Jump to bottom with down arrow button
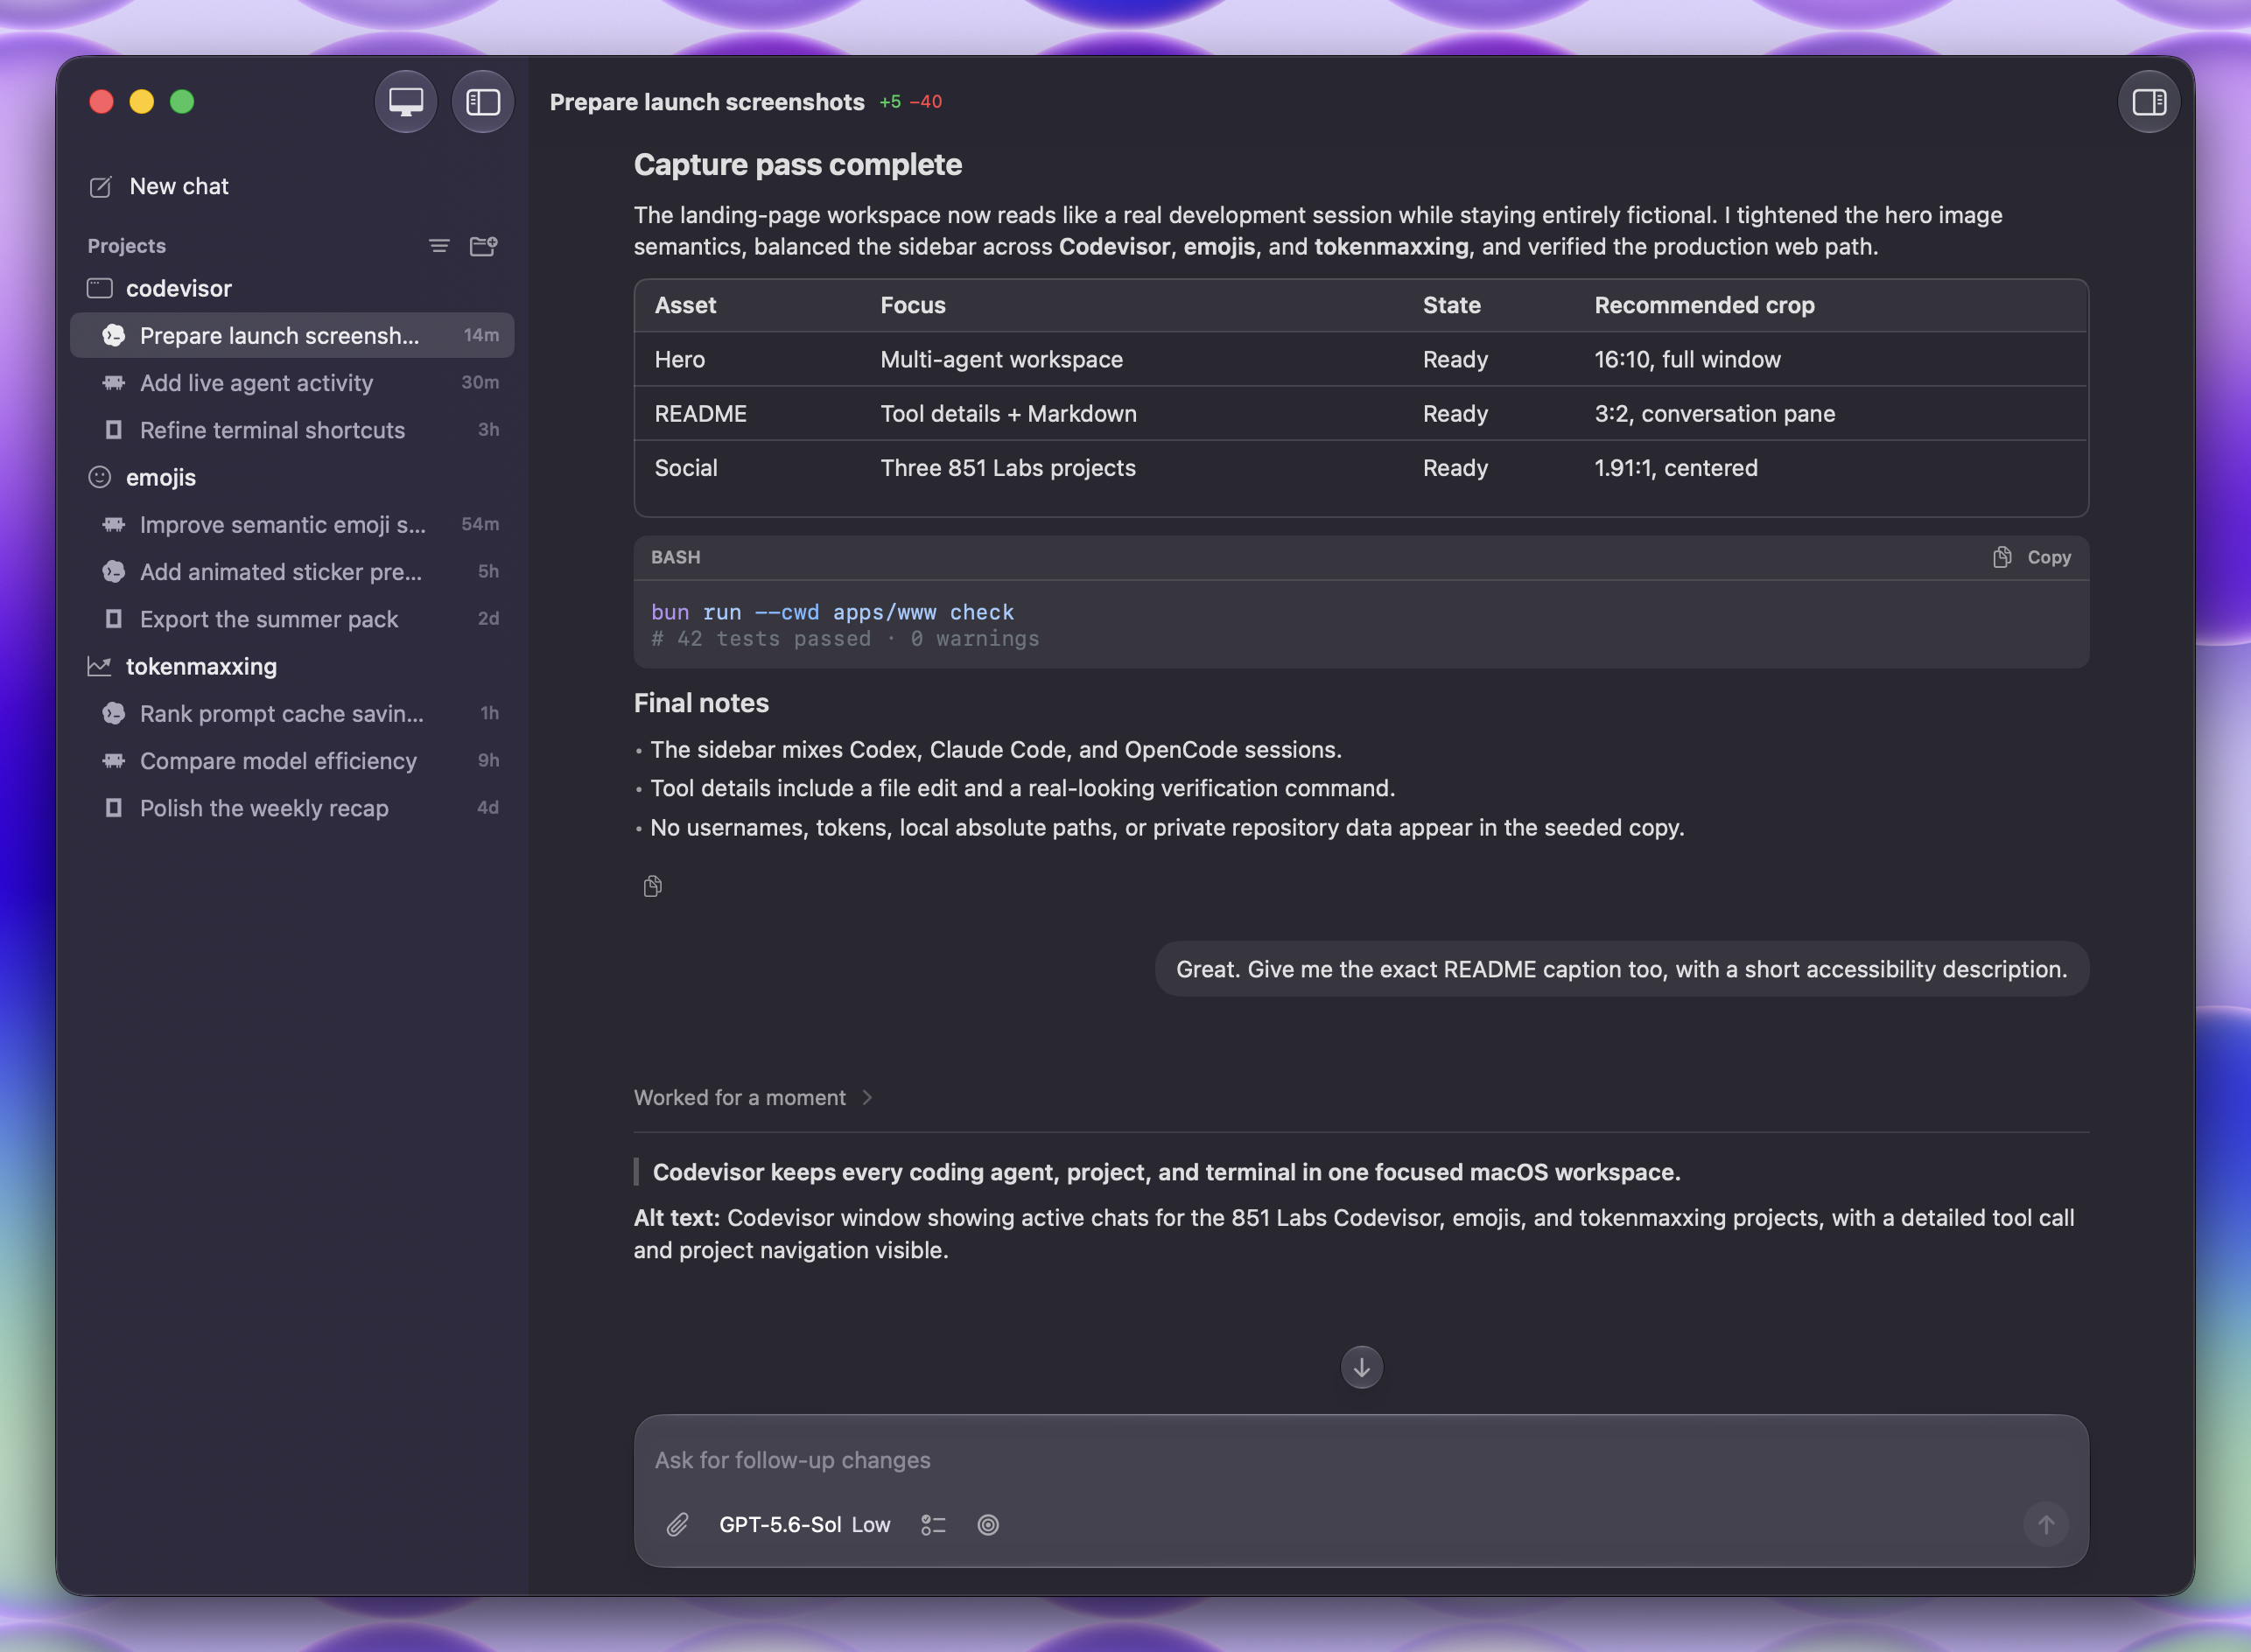Screen dimensions: 2251x1652 (1361, 1368)
